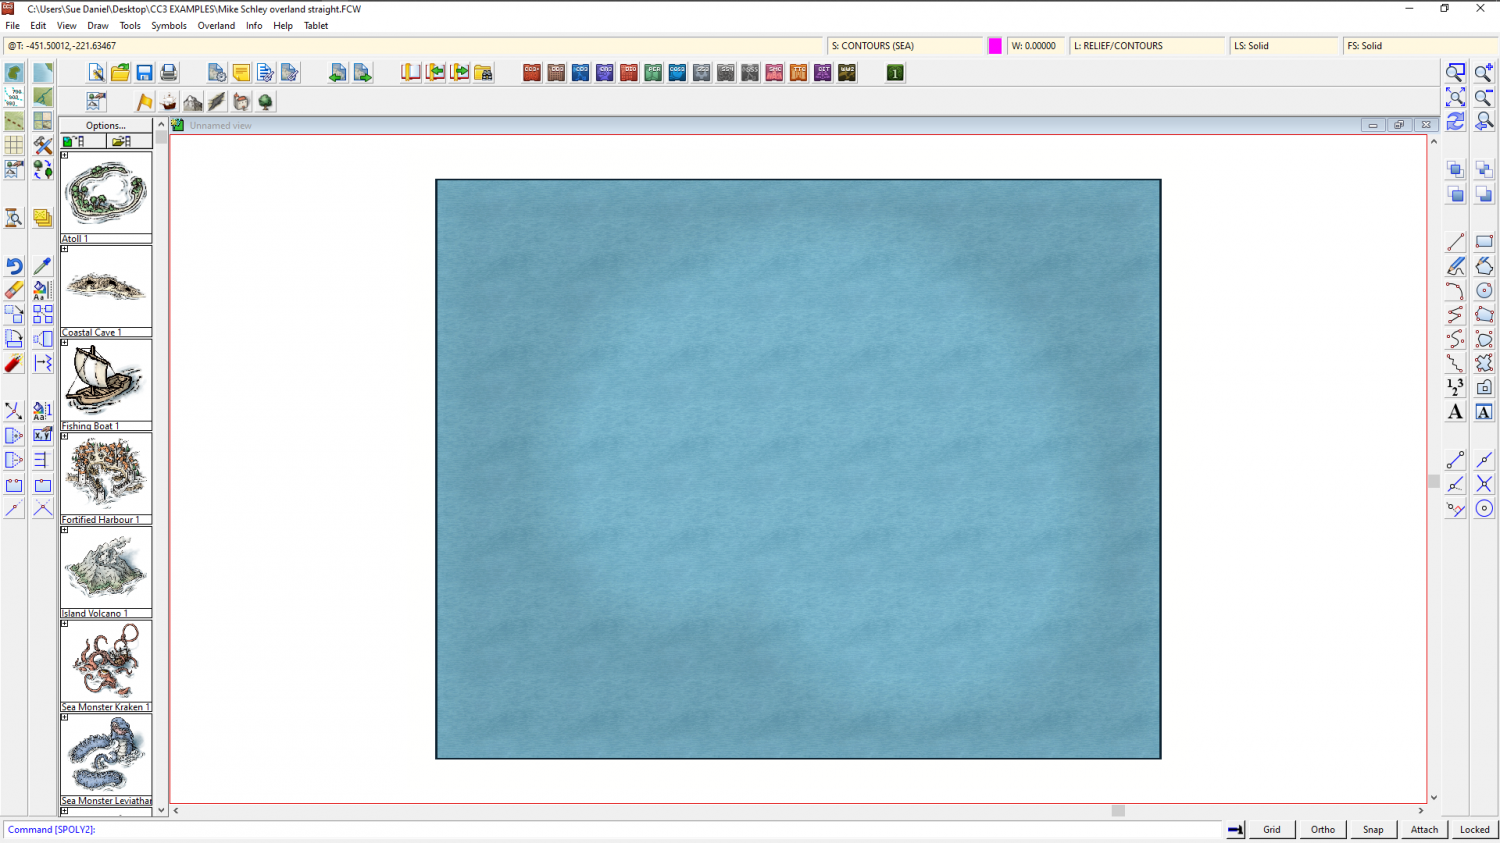Viewport: 1500px width, 843px height.
Task: Select the Explode dynamite tool
Action: tap(14, 363)
